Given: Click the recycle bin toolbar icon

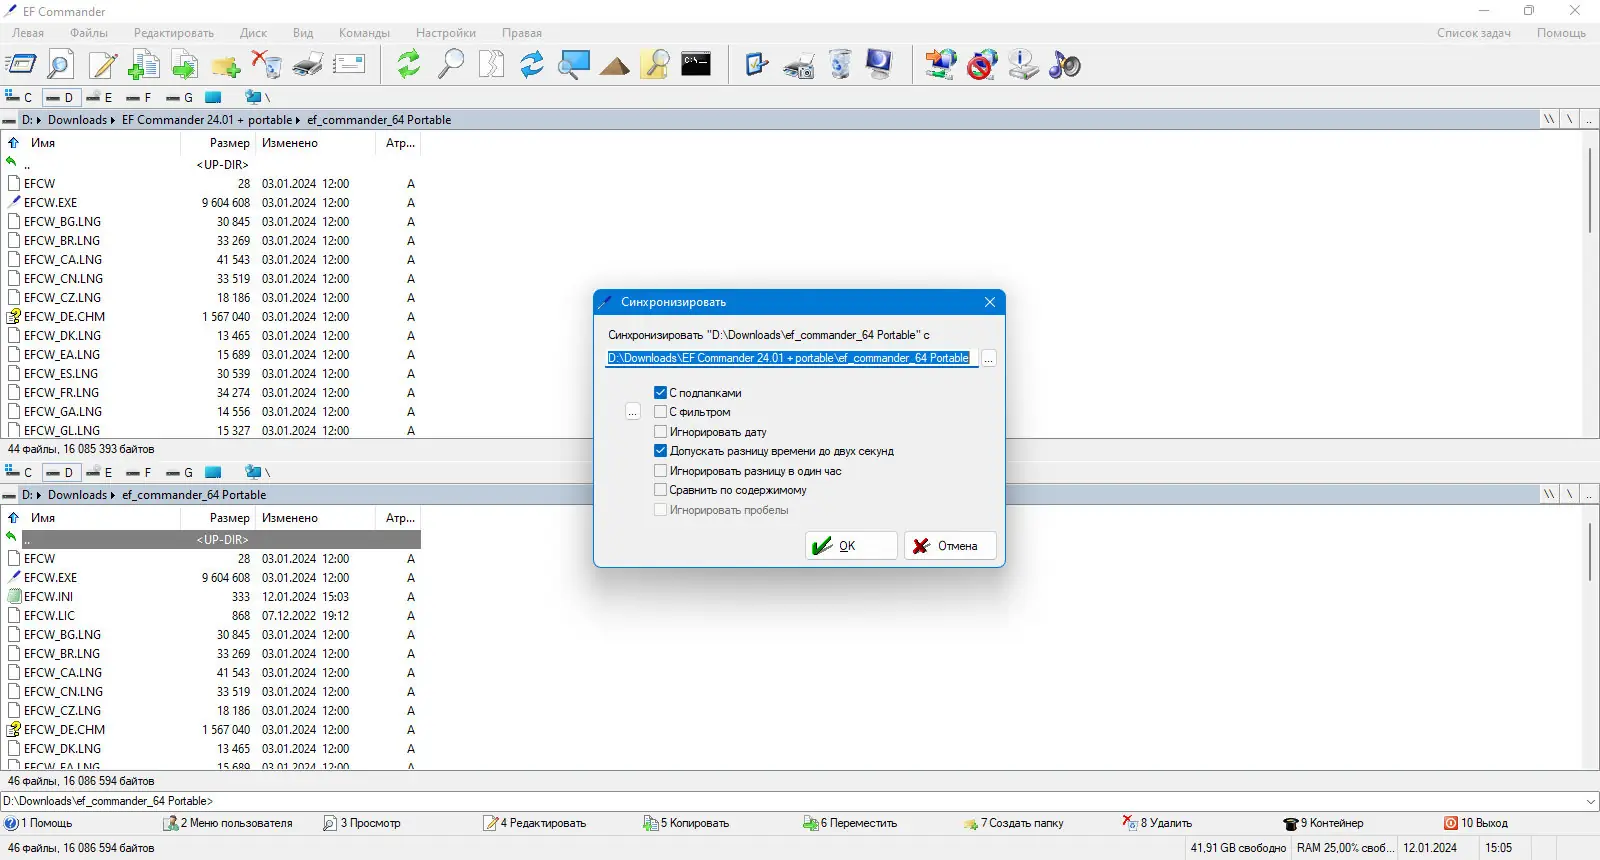Looking at the screenshot, I should click(x=841, y=65).
